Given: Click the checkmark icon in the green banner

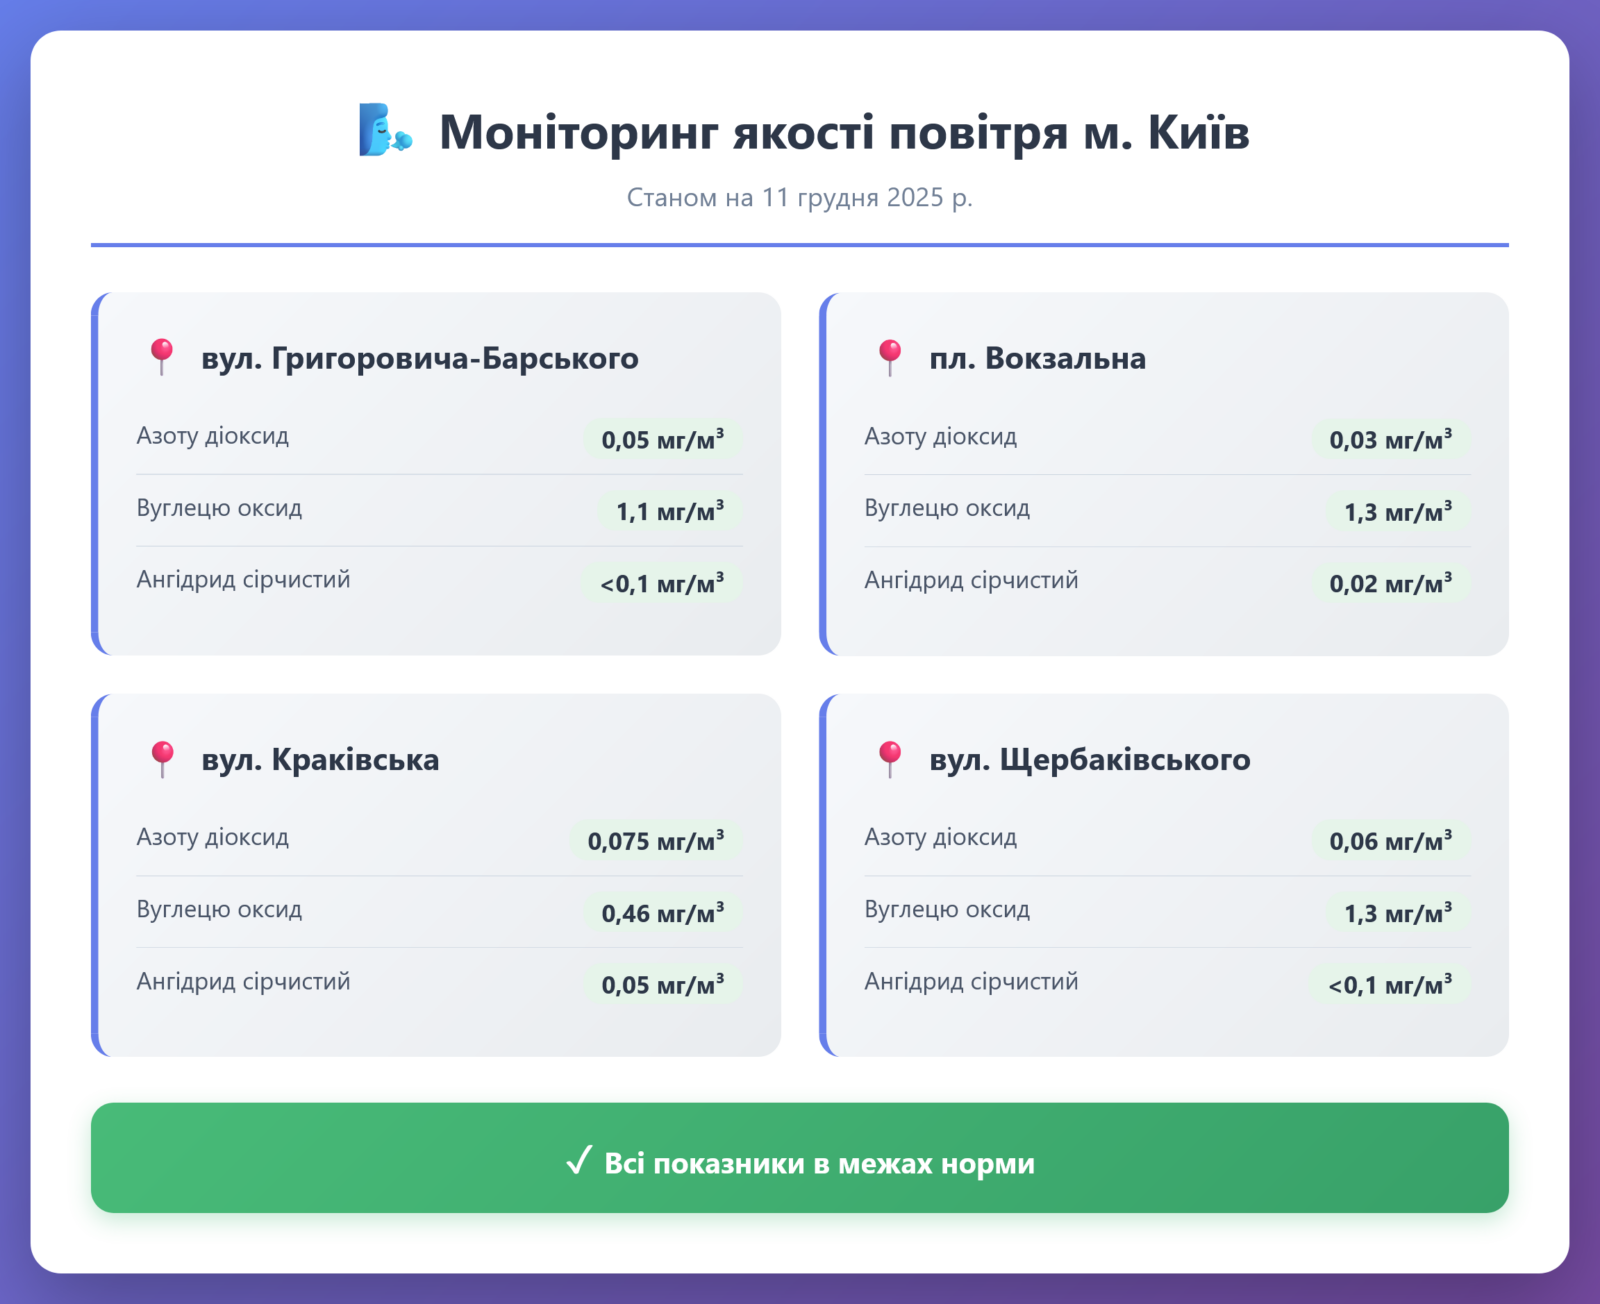Looking at the screenshot, I should click(579, 1161).
